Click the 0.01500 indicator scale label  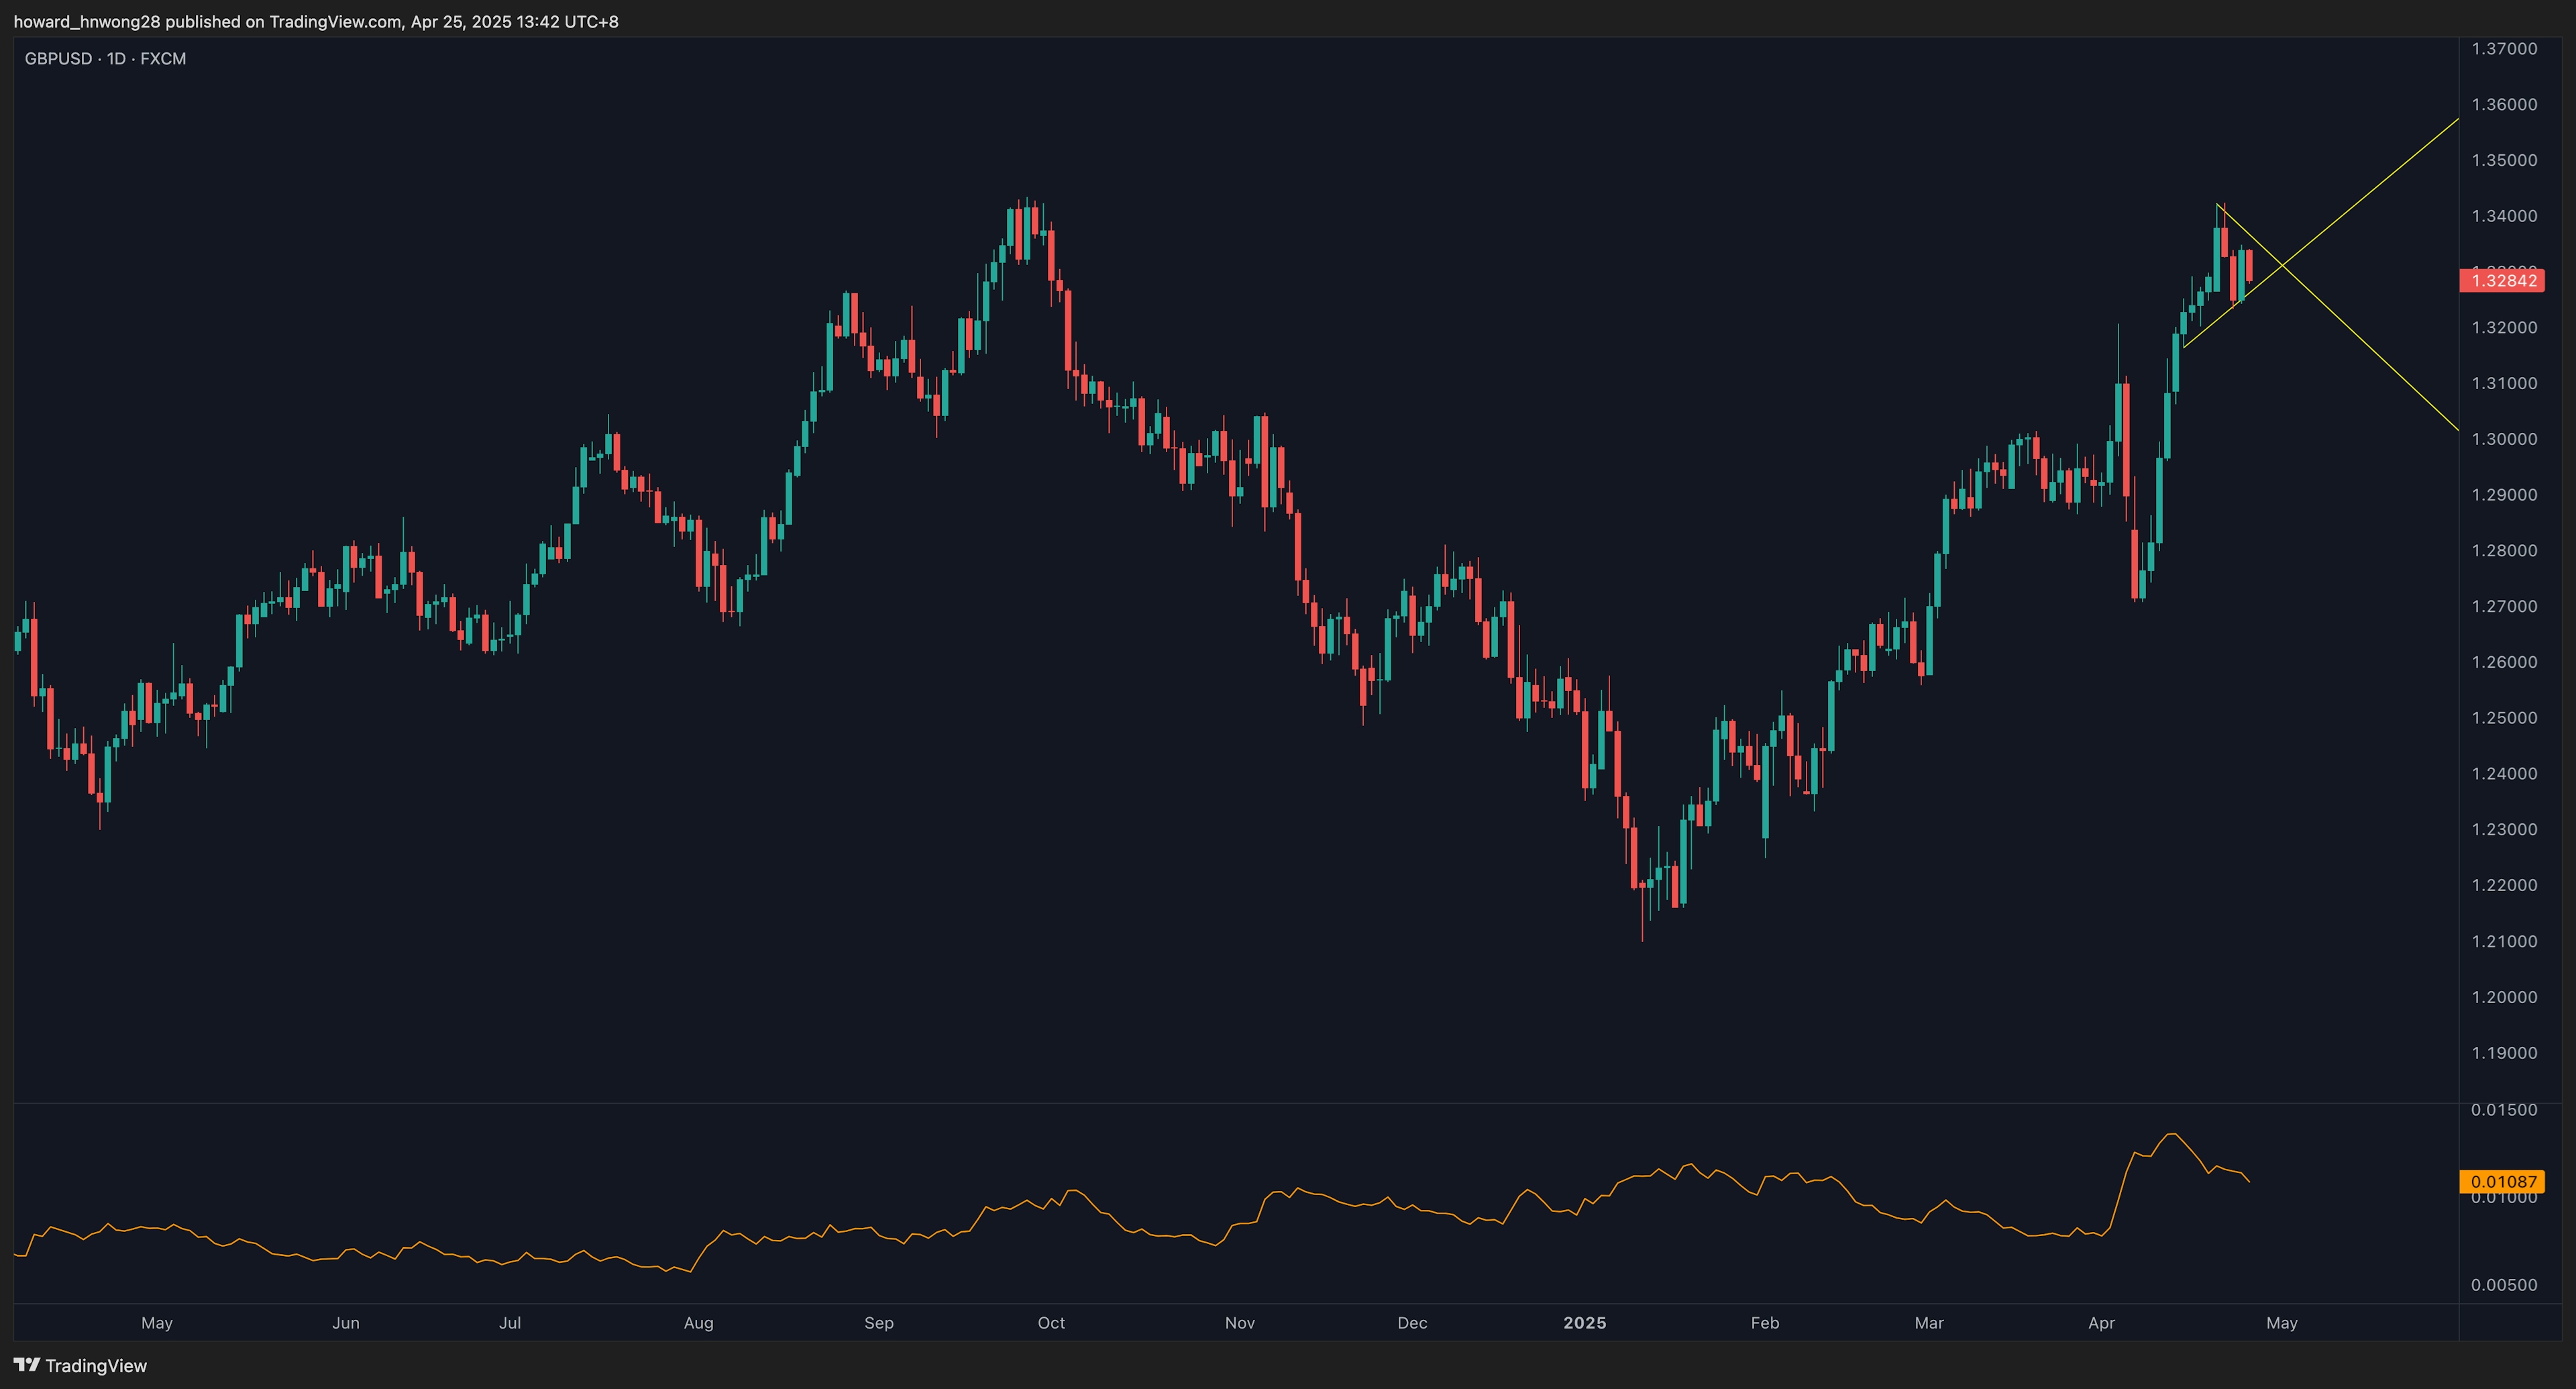(2504, 1110)
